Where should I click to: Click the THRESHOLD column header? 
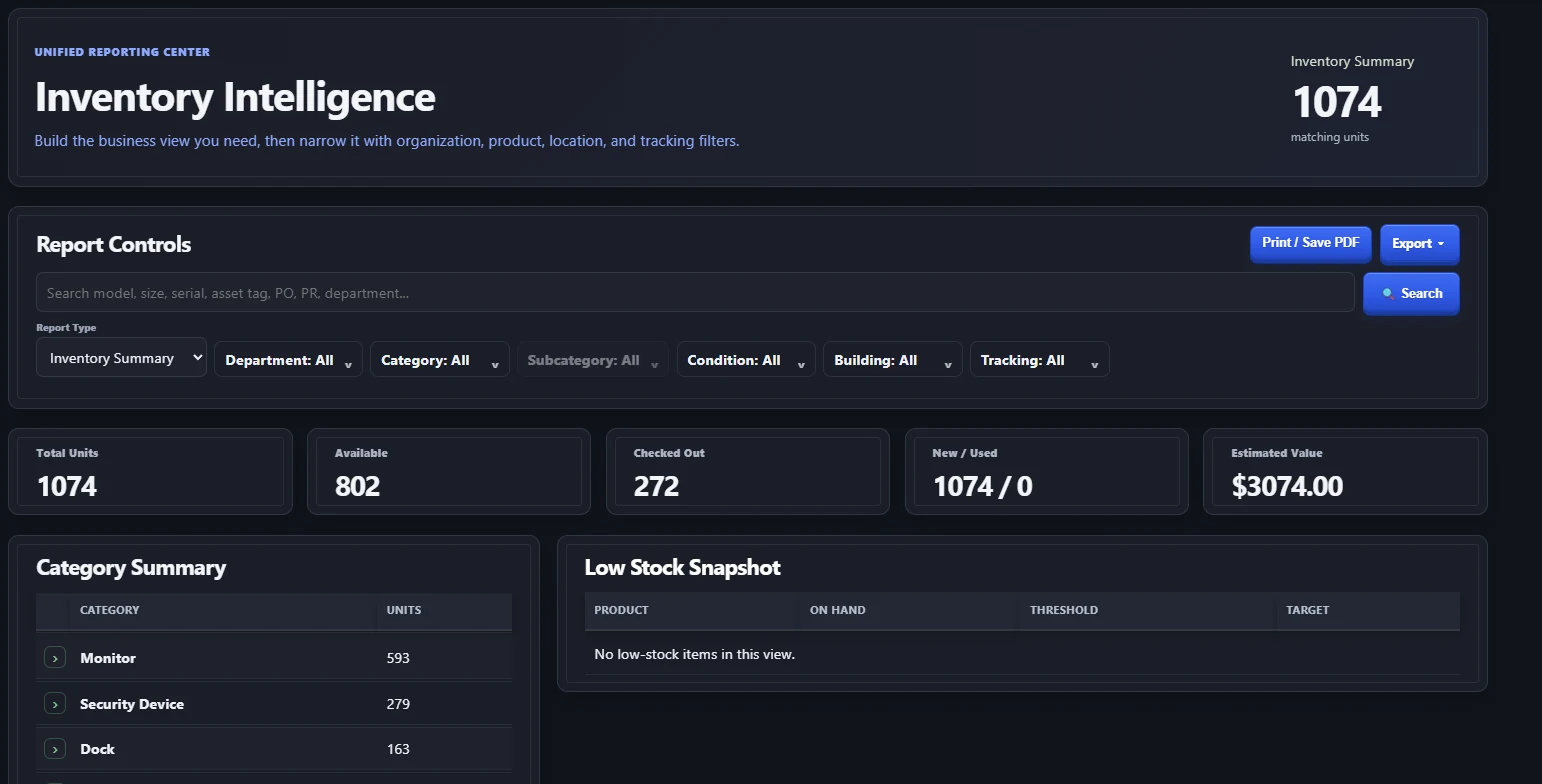click(x=1064, y=610)
